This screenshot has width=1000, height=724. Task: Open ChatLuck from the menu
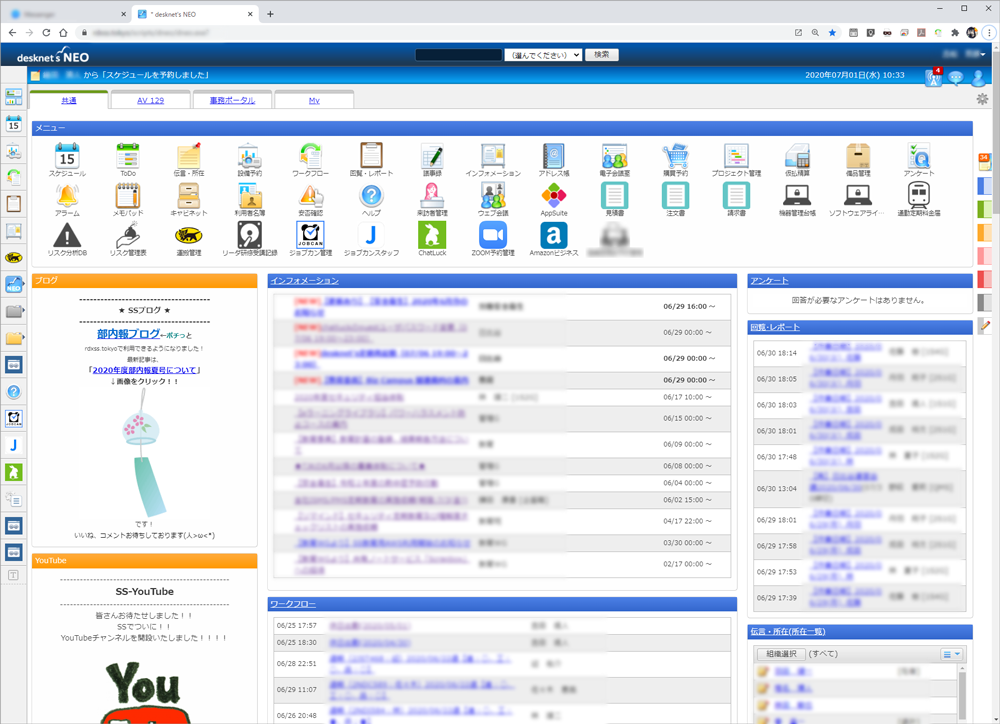point(431,236)
